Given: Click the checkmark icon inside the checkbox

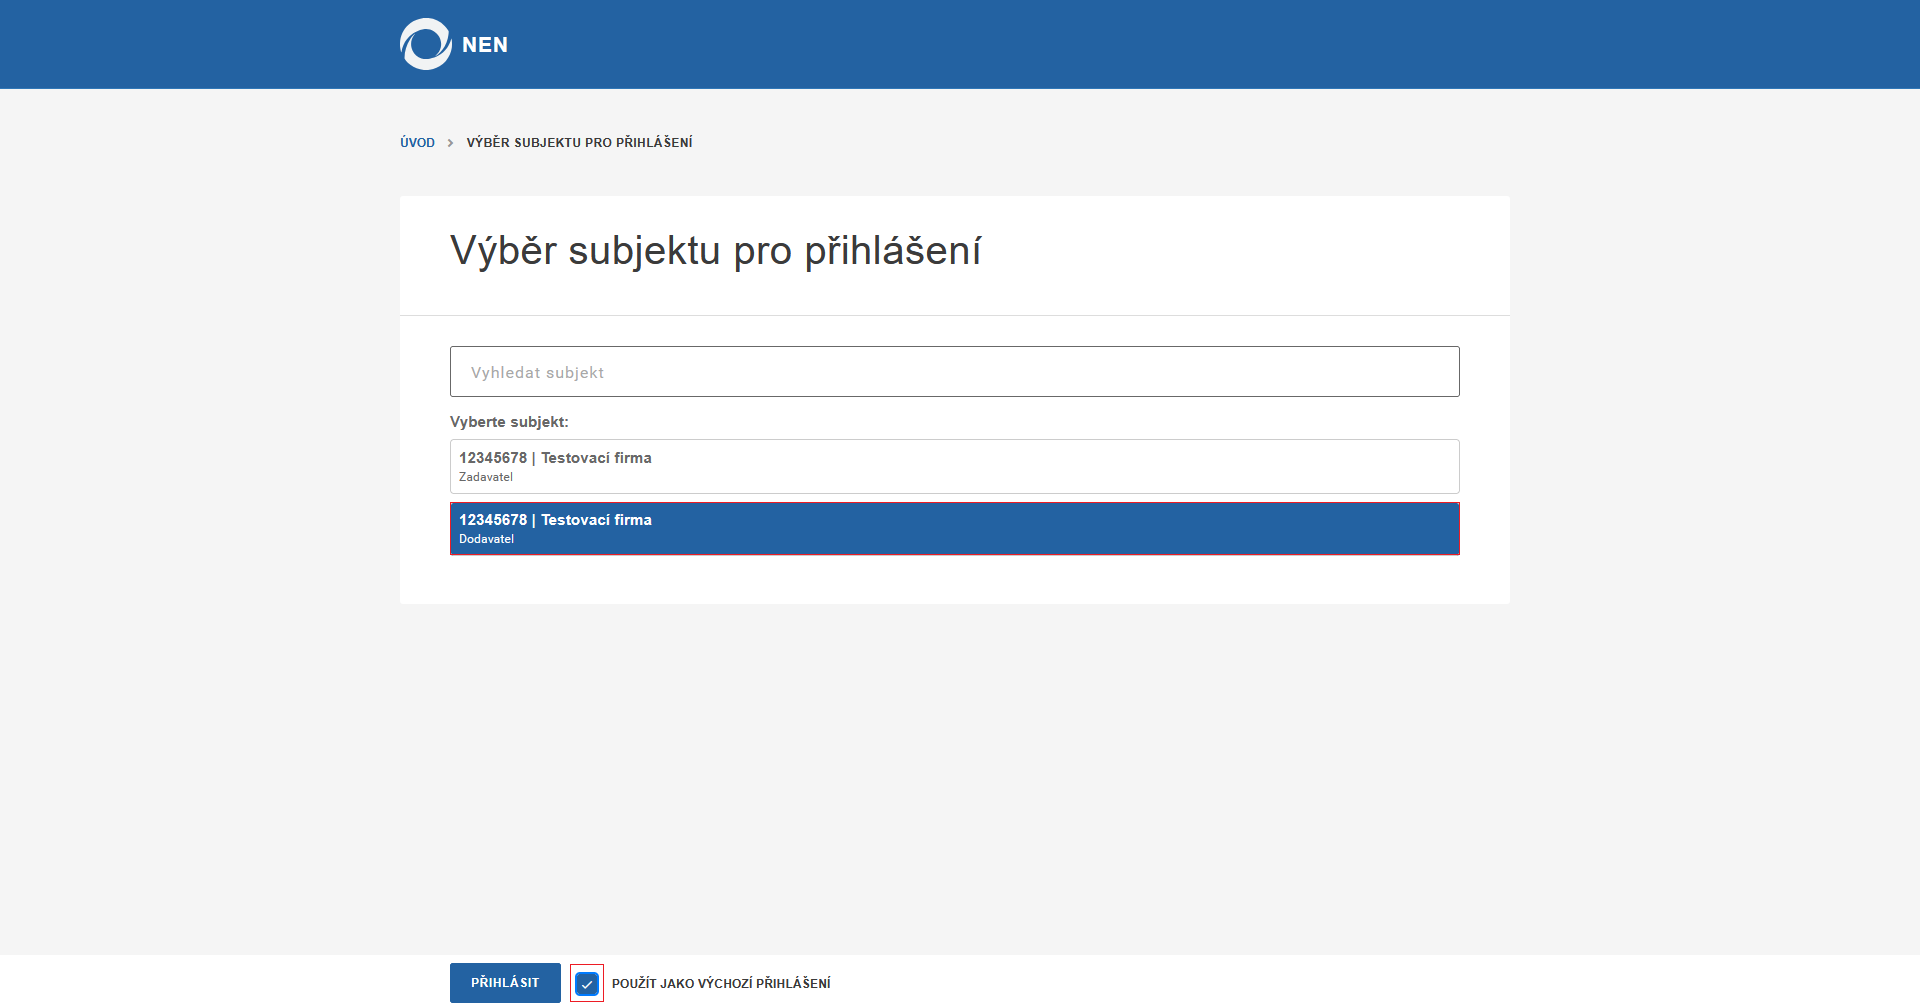Looking at the screenshot, I should click(587, 983).
